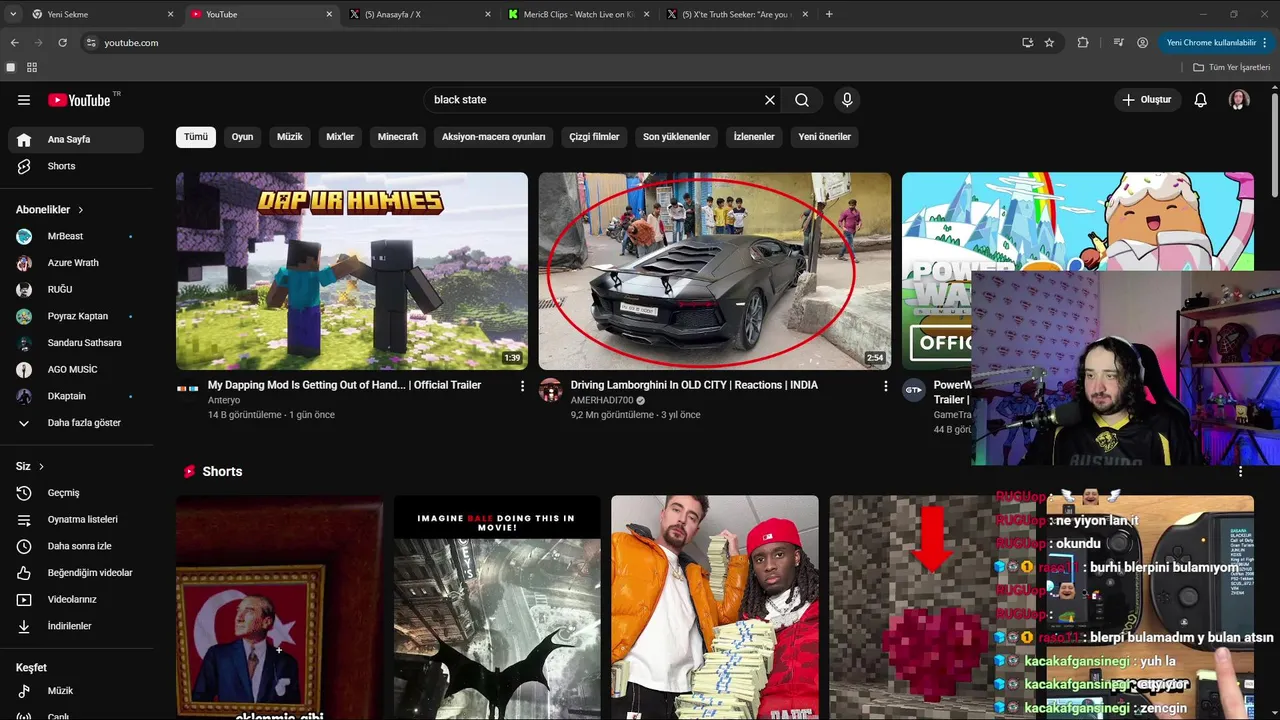Click the Oluştur create button
Viewport: 1280px width, 720px height.
click(x=1147, y=100)
